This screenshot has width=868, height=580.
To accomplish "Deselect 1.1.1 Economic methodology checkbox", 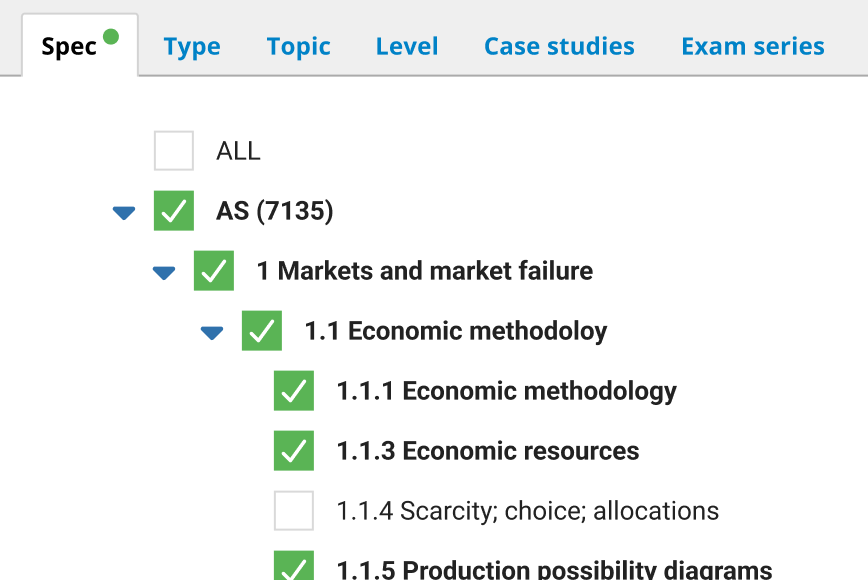I will click(x=294, y=391).
